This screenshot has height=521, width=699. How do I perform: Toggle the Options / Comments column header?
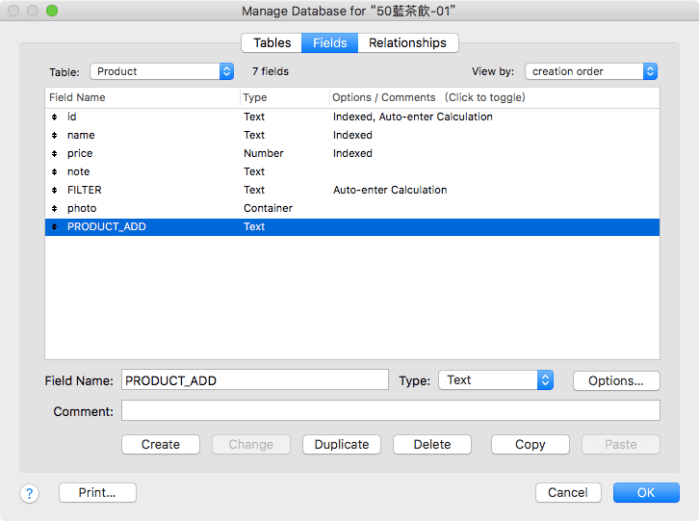pos(429,98)
